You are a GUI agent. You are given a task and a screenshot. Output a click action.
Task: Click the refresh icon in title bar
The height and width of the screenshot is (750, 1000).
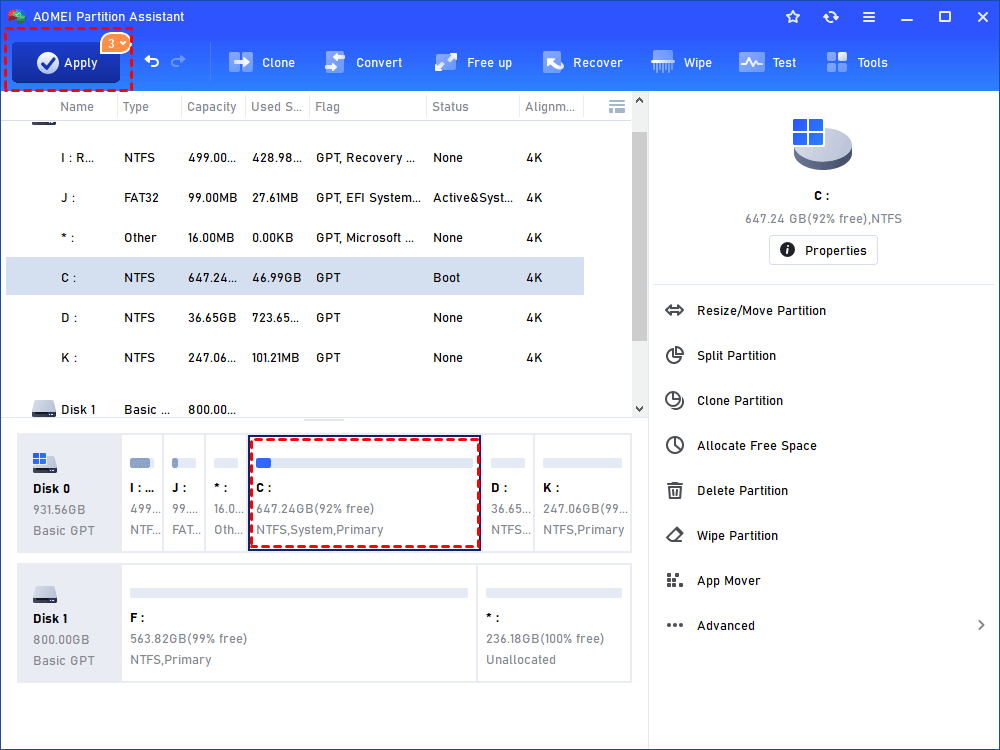(830, 17)
